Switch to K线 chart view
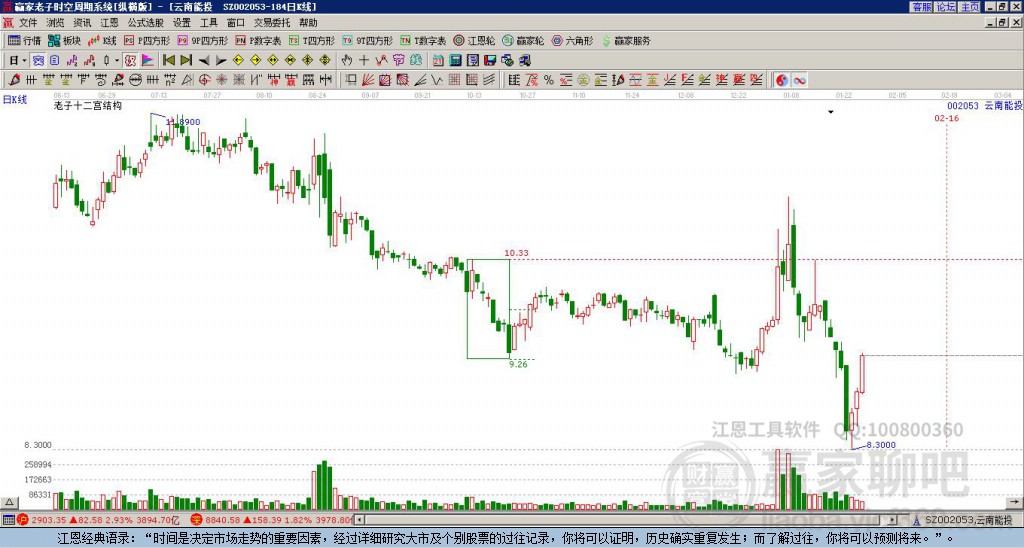The width and height of the screenshot is (1024, 548). click(102, 40)
